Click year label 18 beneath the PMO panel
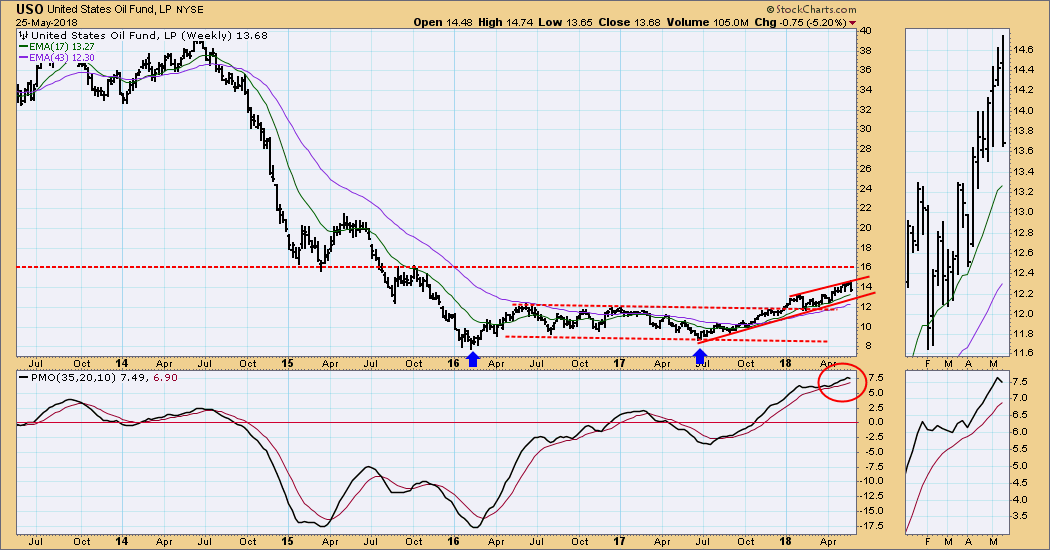The width and height of the screenshot is (1050, 550). click(x=785, y=541)
